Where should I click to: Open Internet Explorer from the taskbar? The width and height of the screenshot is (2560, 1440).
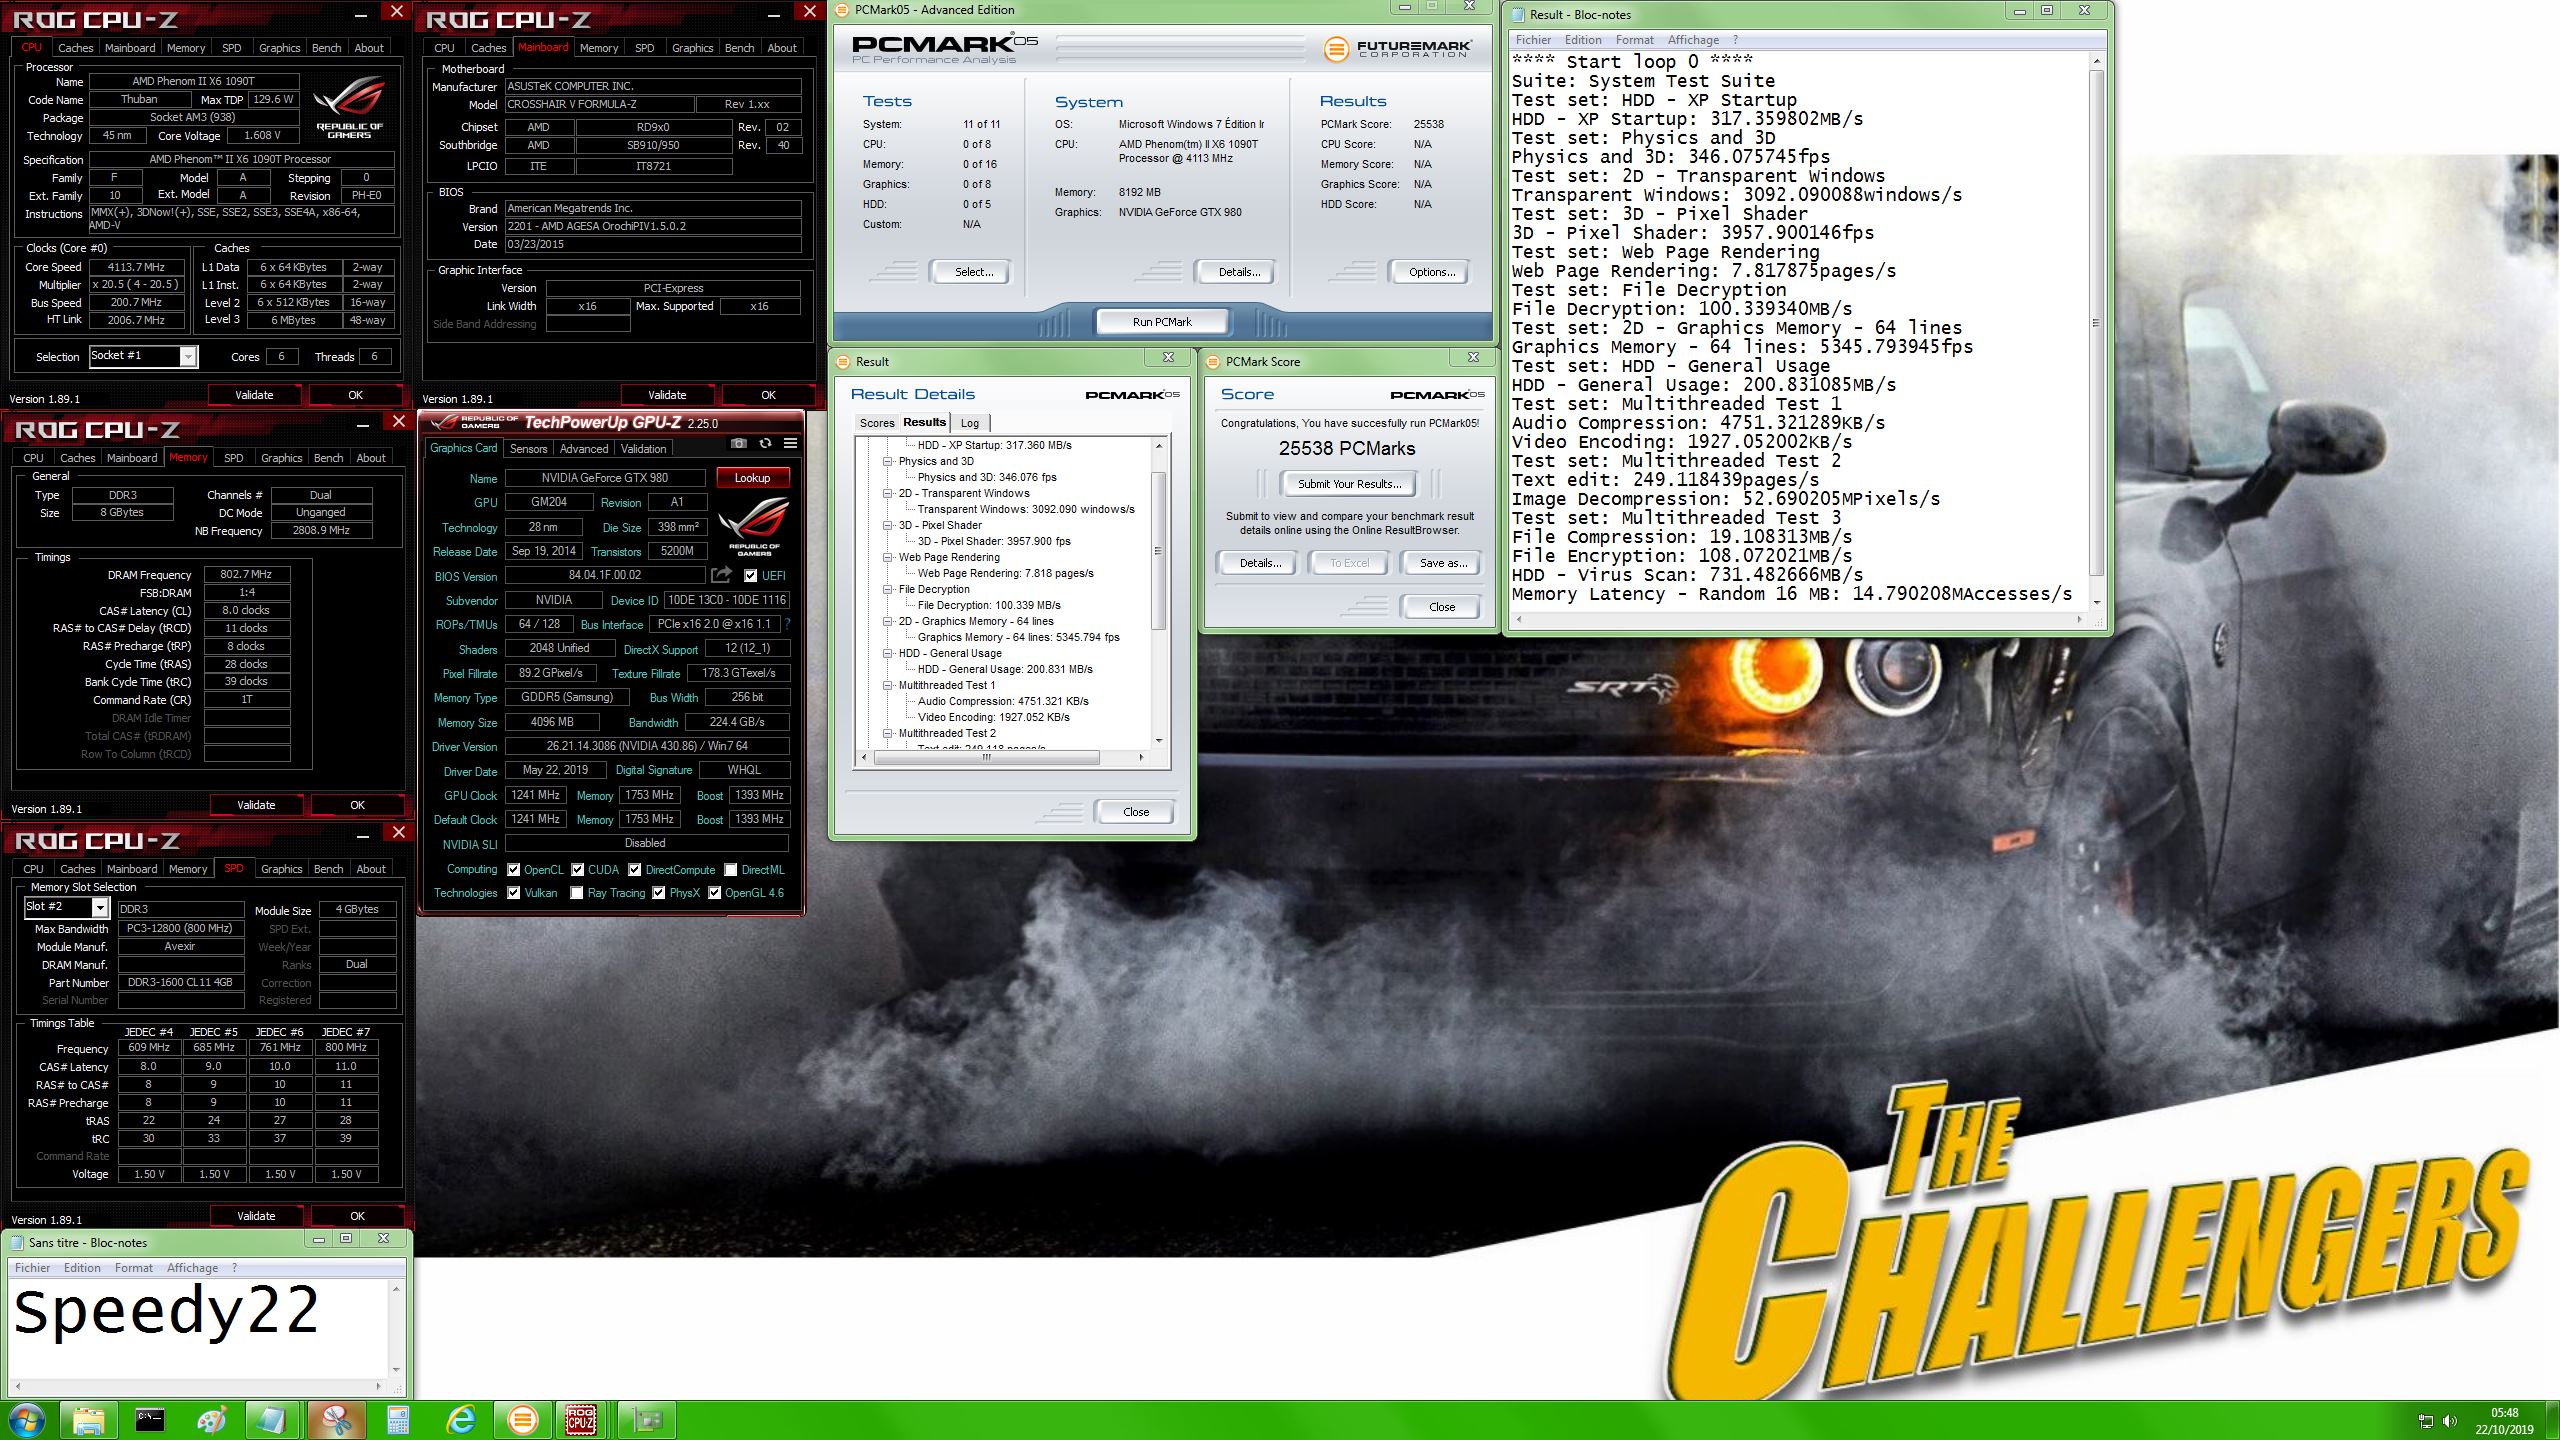[x=460, y=1420]
